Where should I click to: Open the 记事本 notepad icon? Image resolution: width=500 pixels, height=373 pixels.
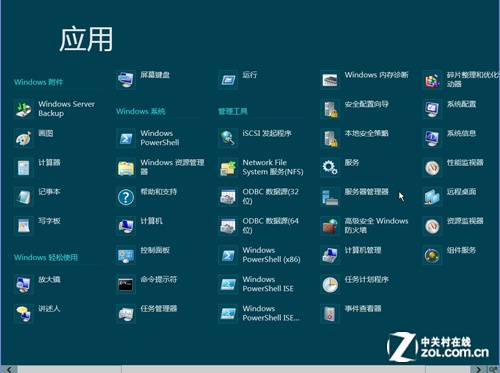tap(24, 197)
